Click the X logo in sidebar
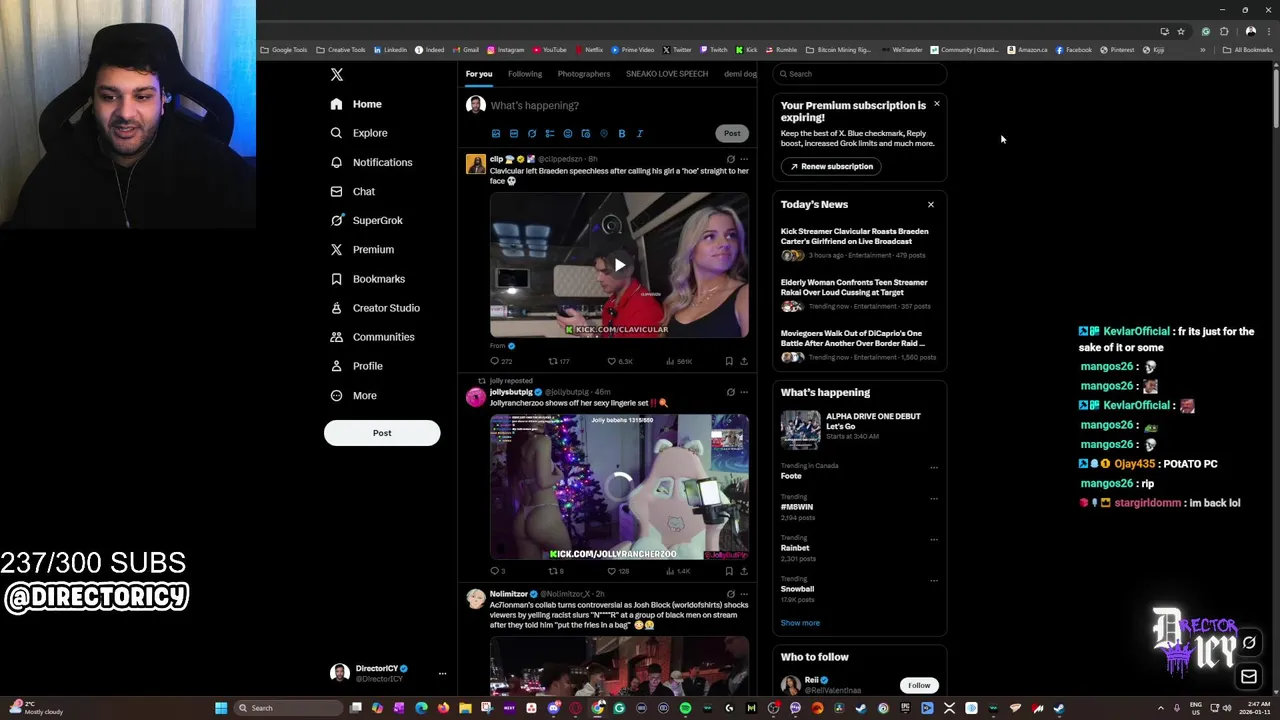 pos(337,75)
